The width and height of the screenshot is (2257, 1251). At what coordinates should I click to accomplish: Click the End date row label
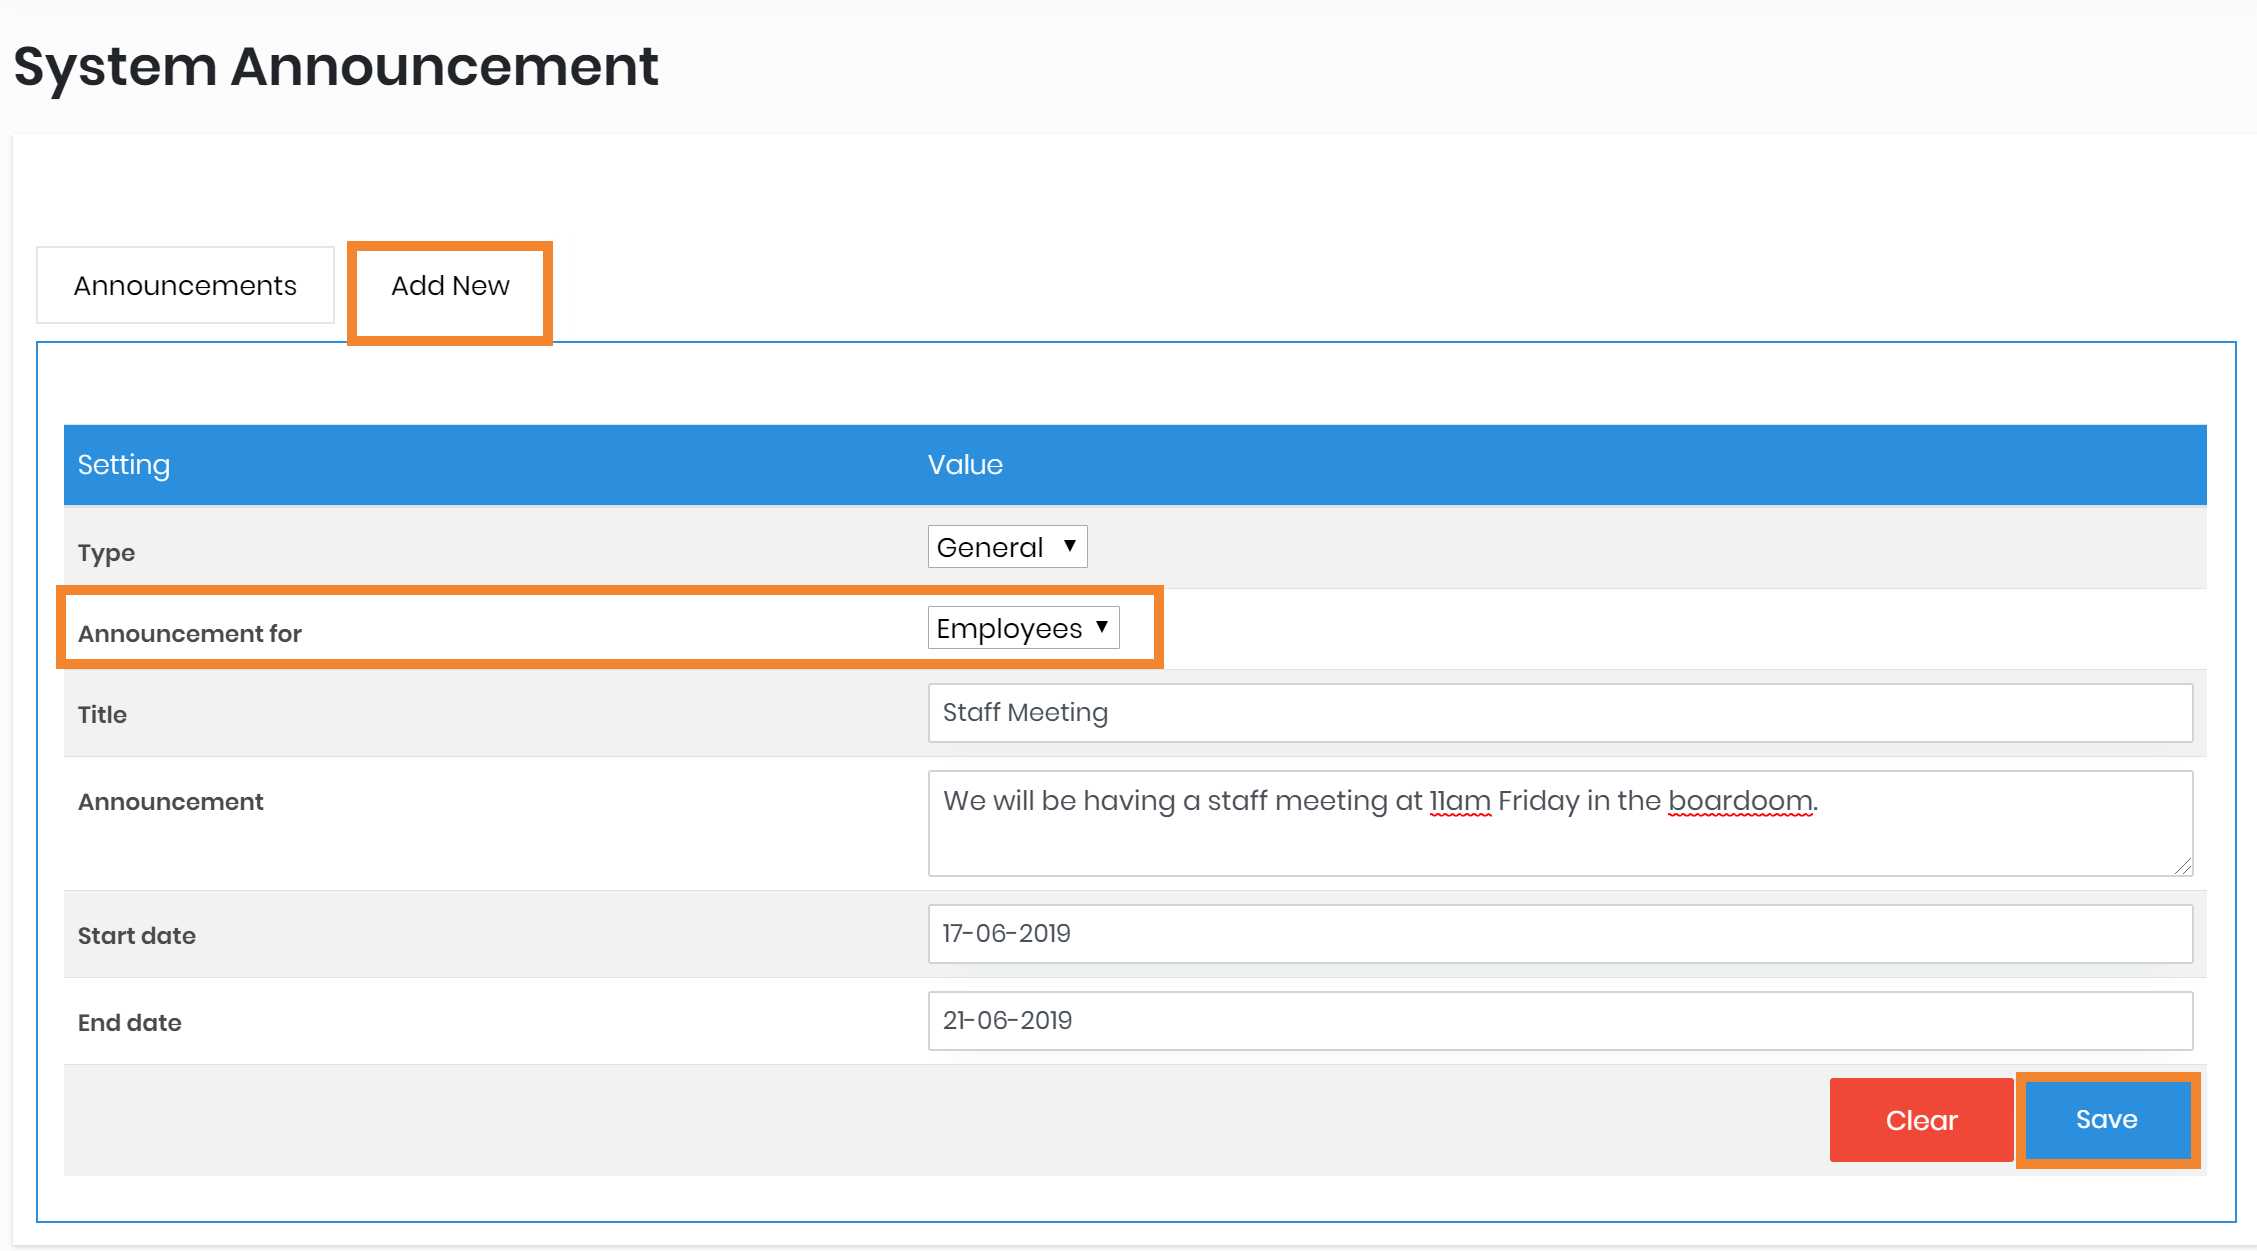tap(130, 1023)
